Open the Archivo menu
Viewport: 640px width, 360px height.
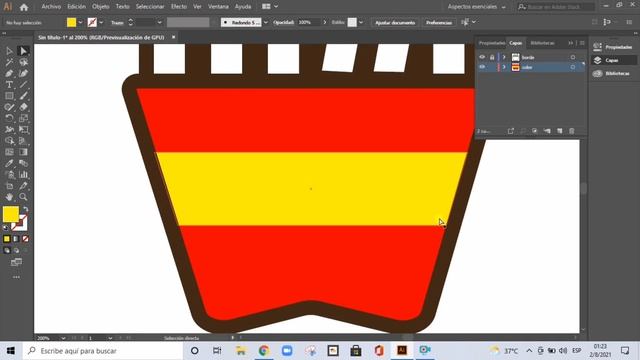tap(51, 7)
